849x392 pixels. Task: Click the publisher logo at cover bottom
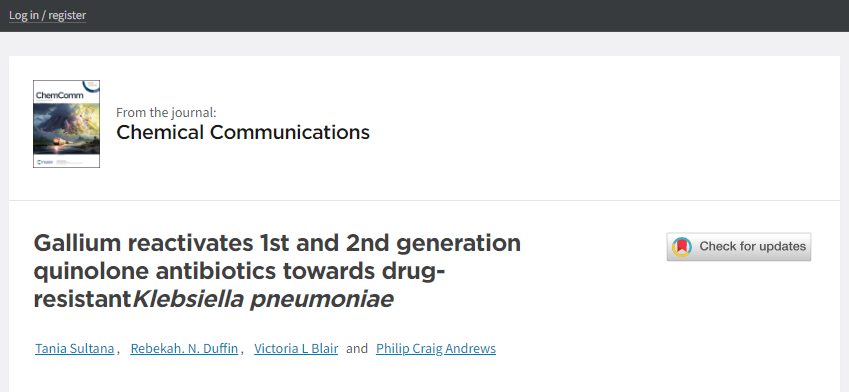(x=41, y=161)
